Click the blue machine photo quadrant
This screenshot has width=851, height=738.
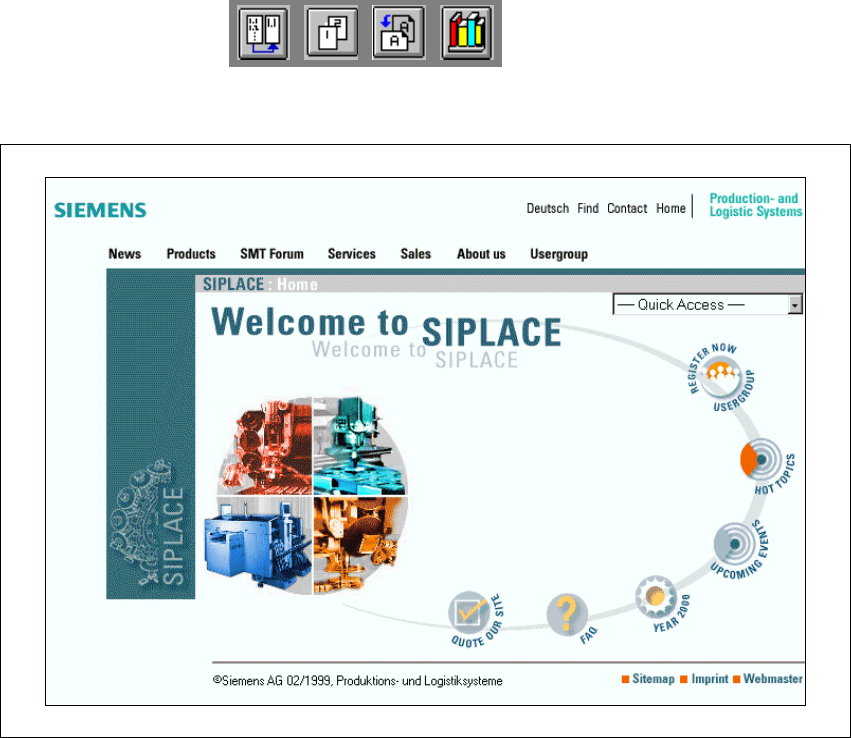(x=258, y=544)
